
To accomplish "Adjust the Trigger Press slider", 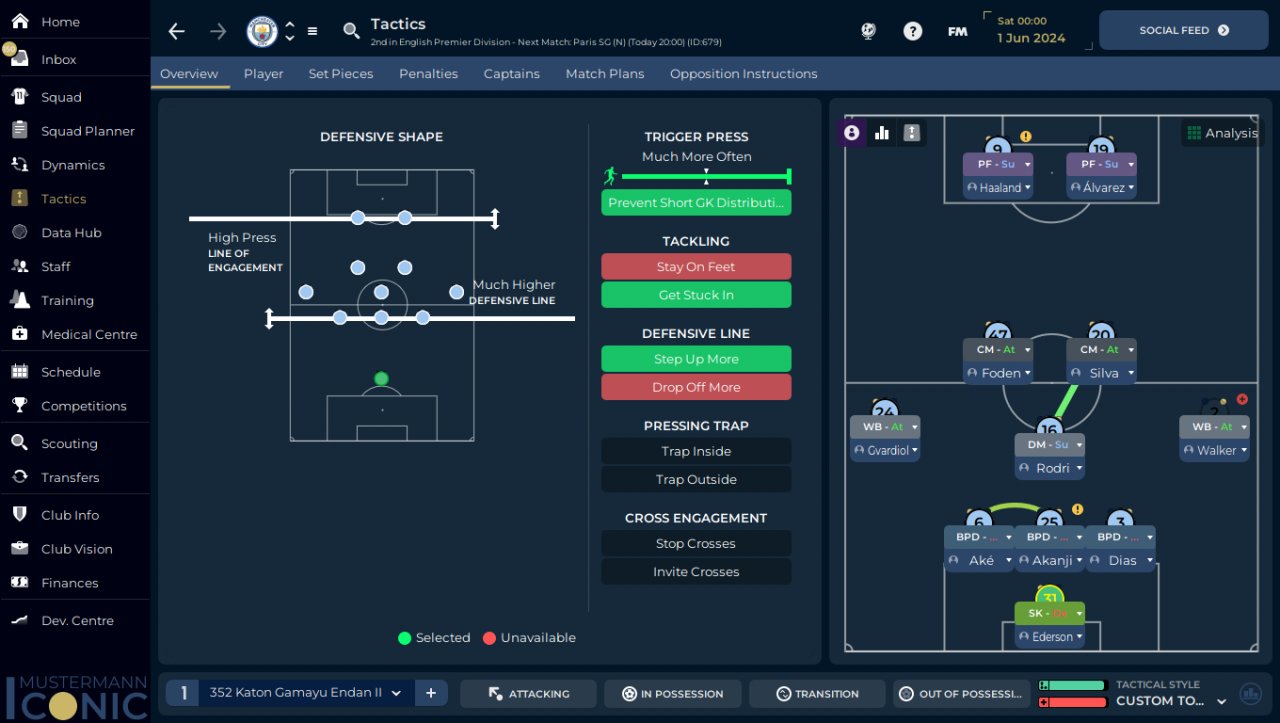I will 706,177.
